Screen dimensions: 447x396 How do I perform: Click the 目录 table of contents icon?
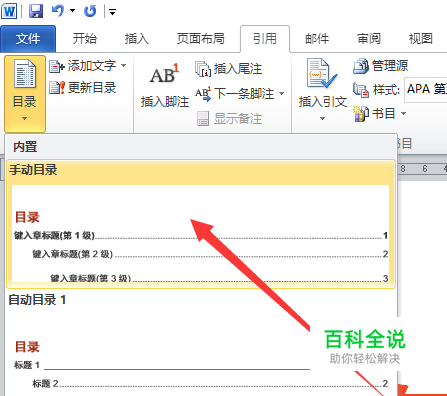pos(25,74)
